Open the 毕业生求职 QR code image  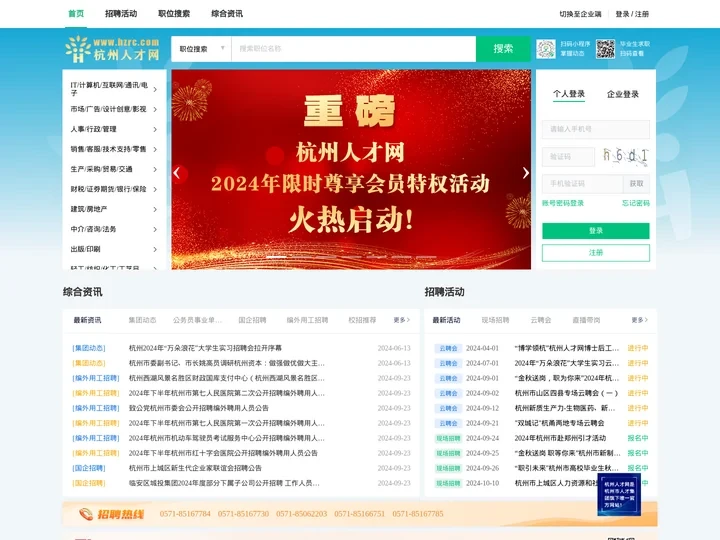tap(605, 49)
